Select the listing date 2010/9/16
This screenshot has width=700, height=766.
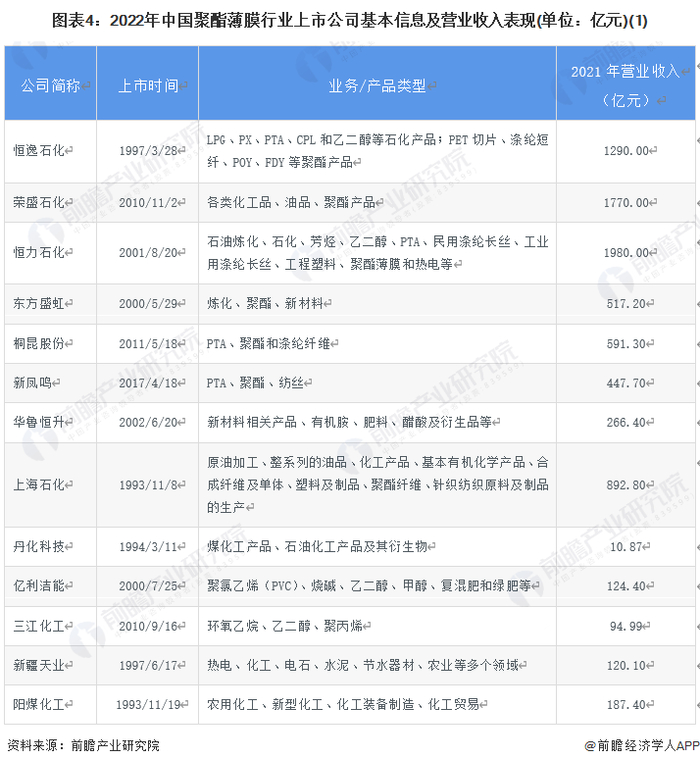coord(148,626)
